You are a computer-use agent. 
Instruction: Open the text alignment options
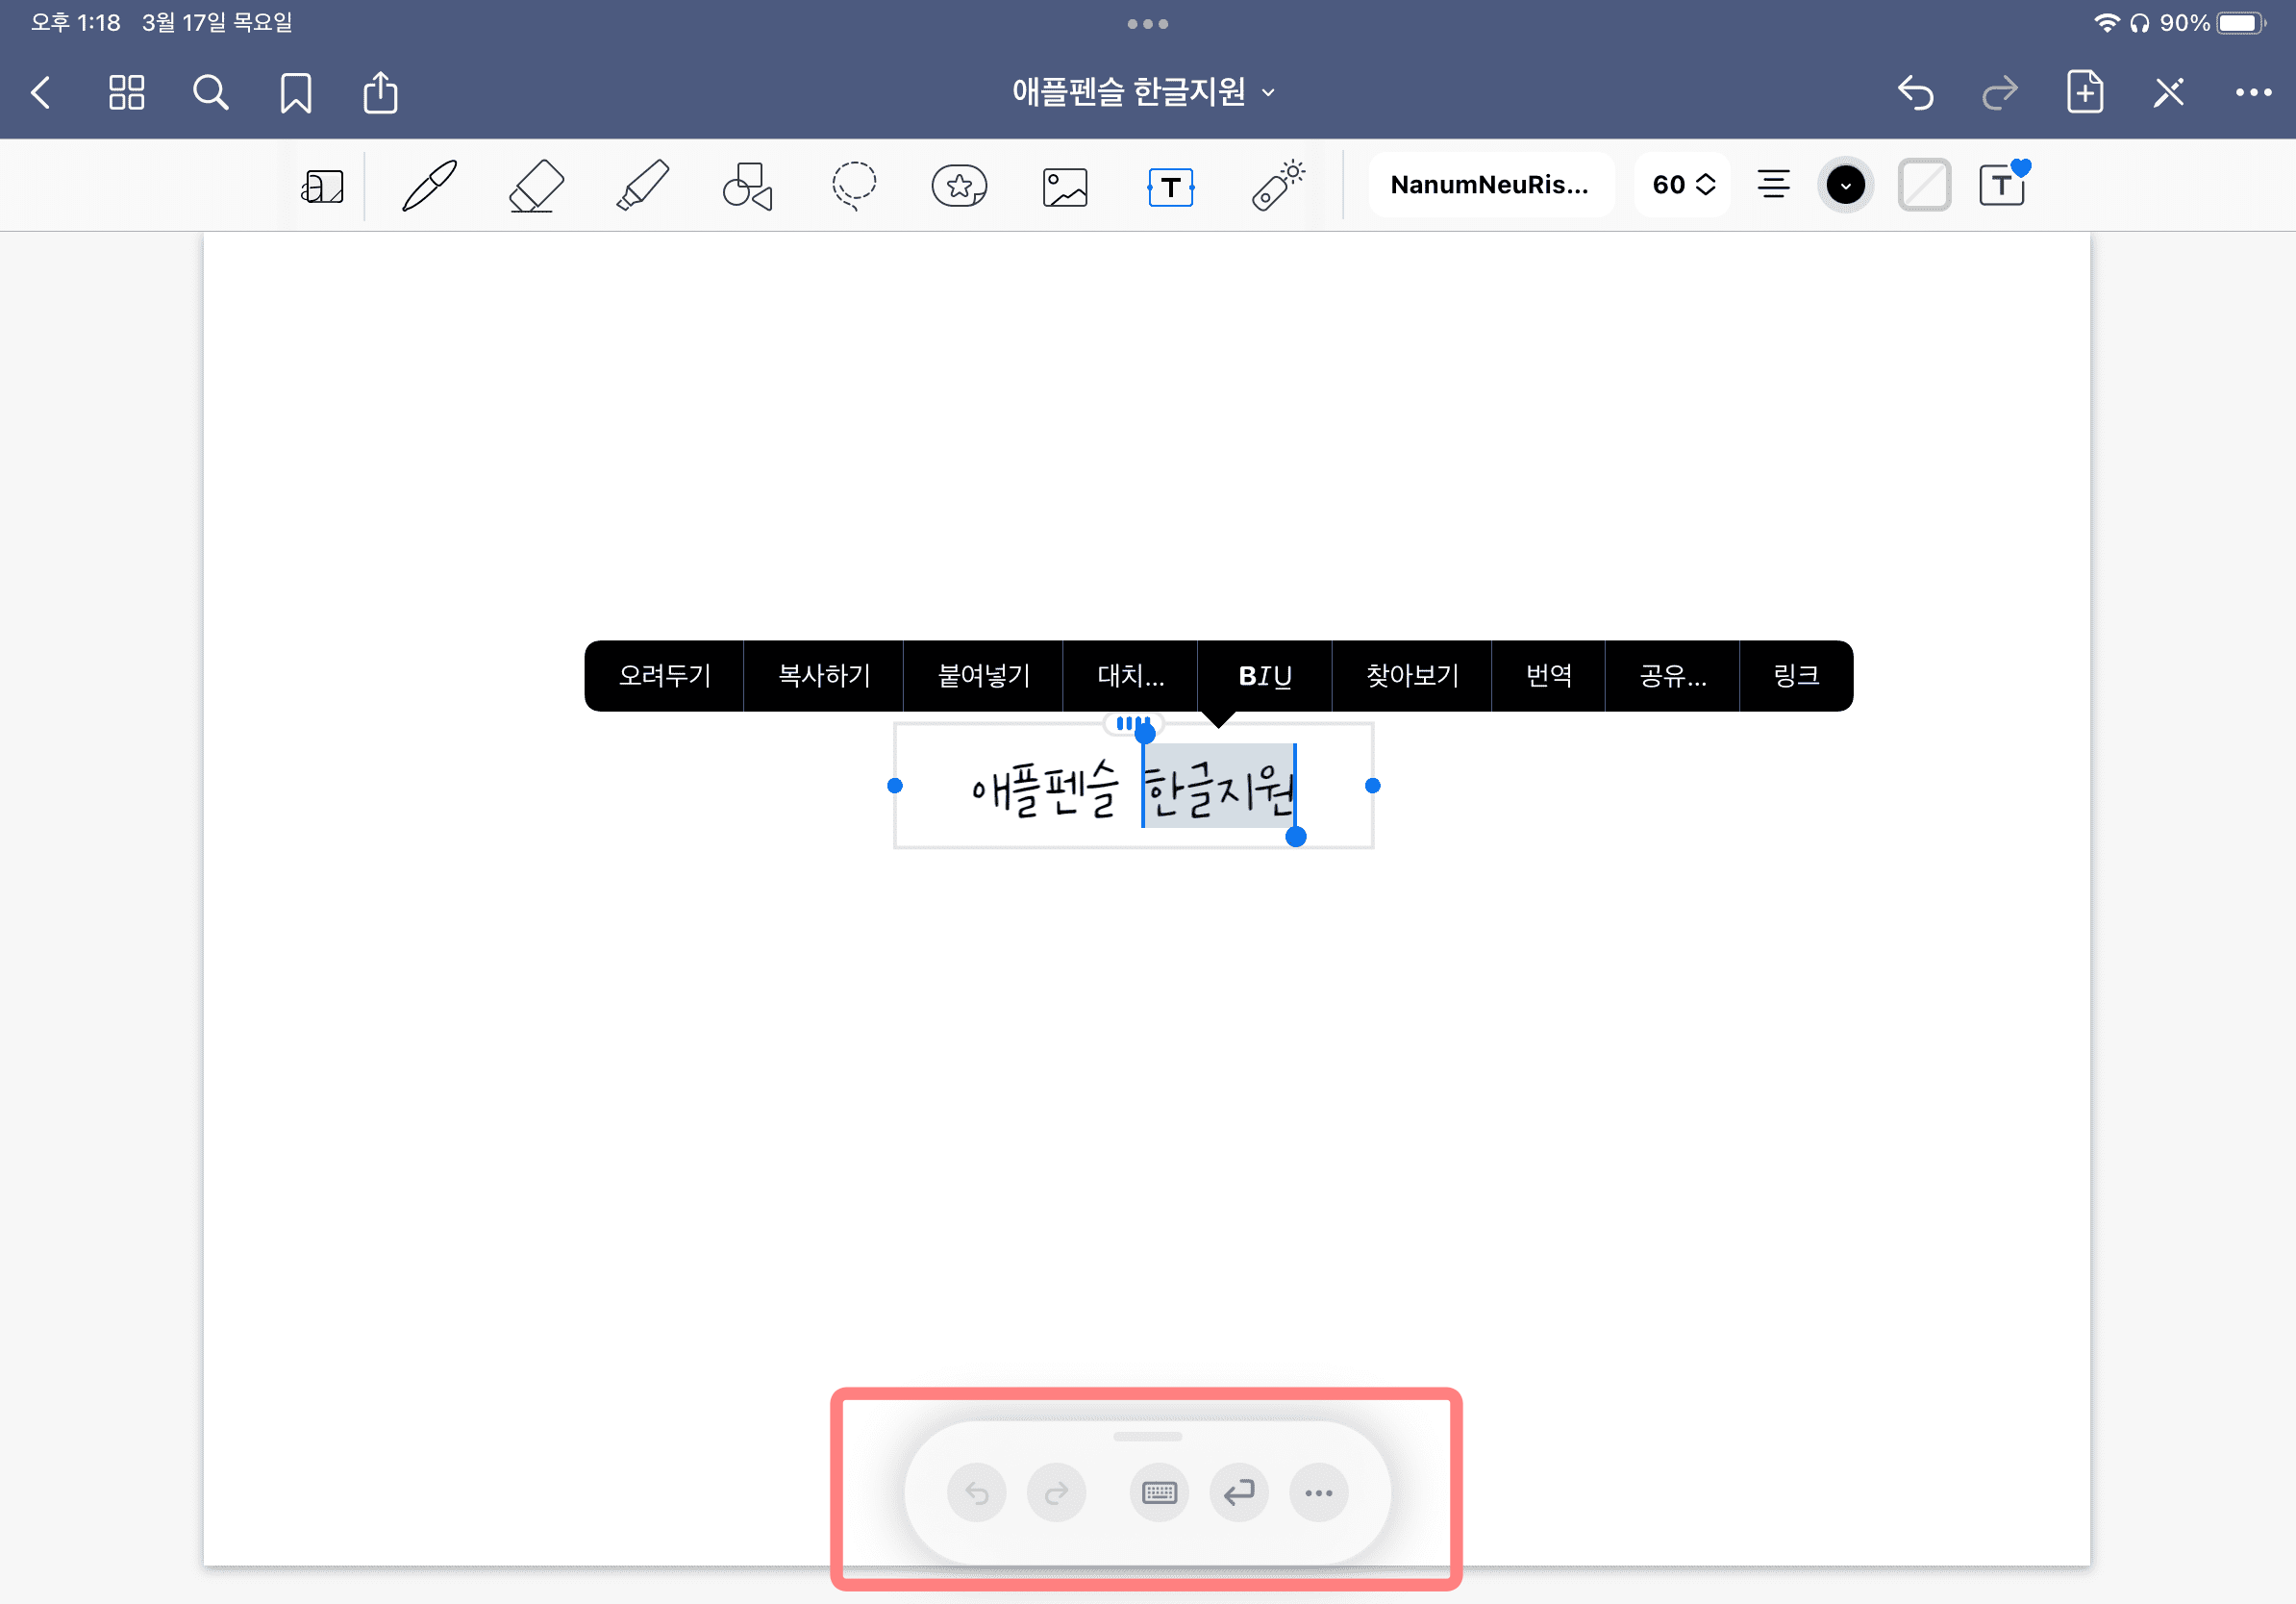click(1773, 185)
